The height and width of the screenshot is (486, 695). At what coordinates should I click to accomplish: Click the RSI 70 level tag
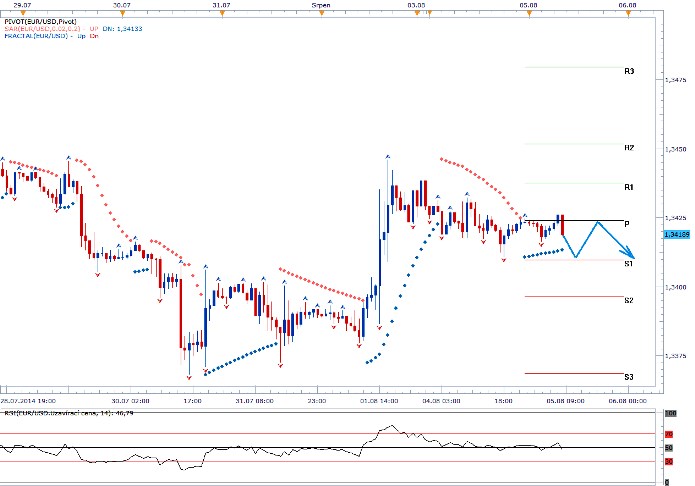coord(668,434)
